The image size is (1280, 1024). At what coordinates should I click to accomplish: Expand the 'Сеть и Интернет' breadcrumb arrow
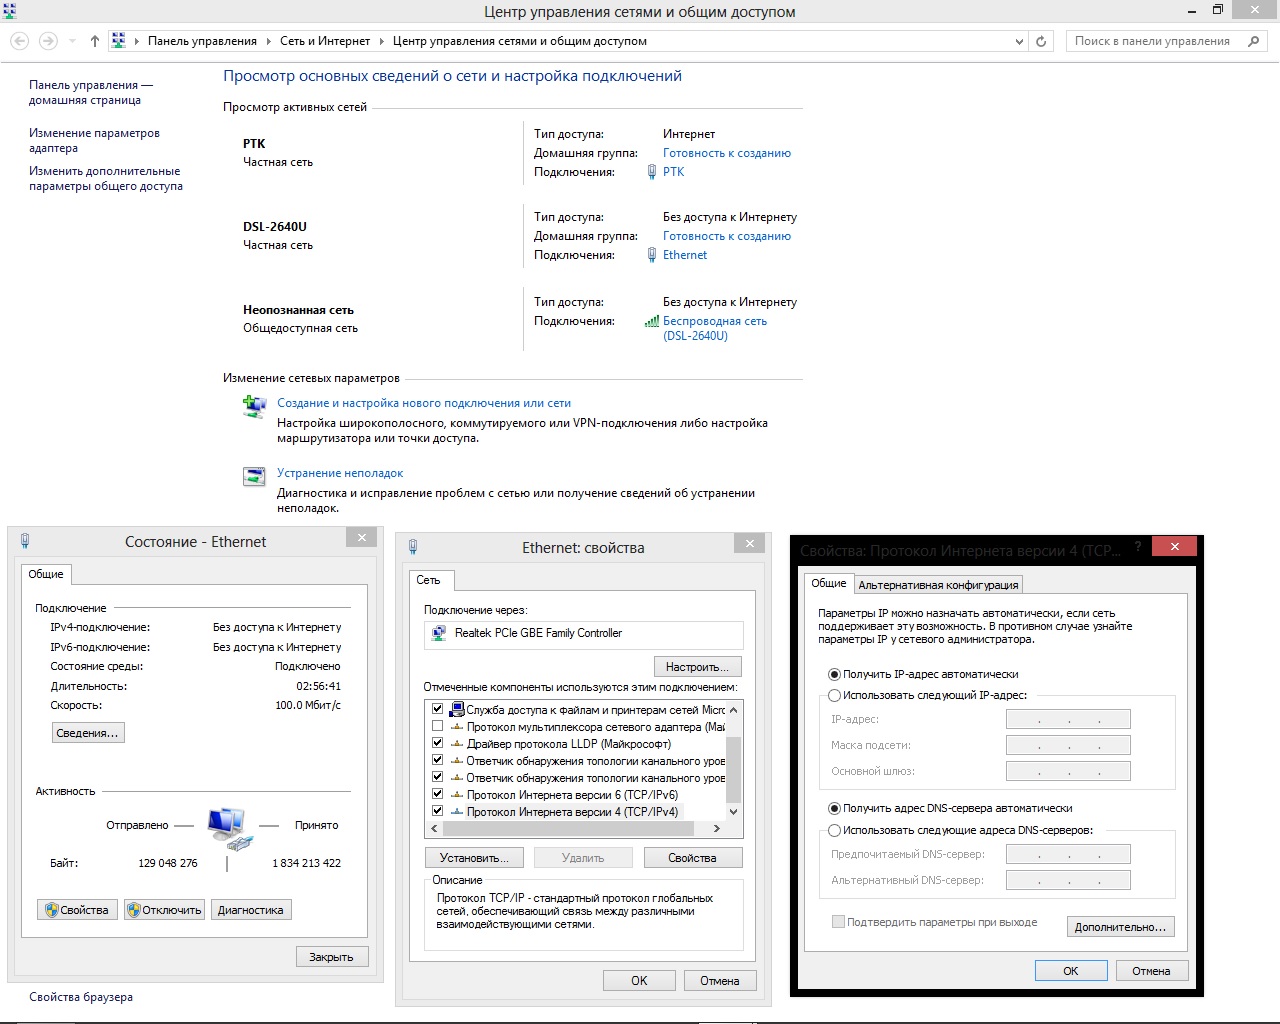click(x=381, y=41)
